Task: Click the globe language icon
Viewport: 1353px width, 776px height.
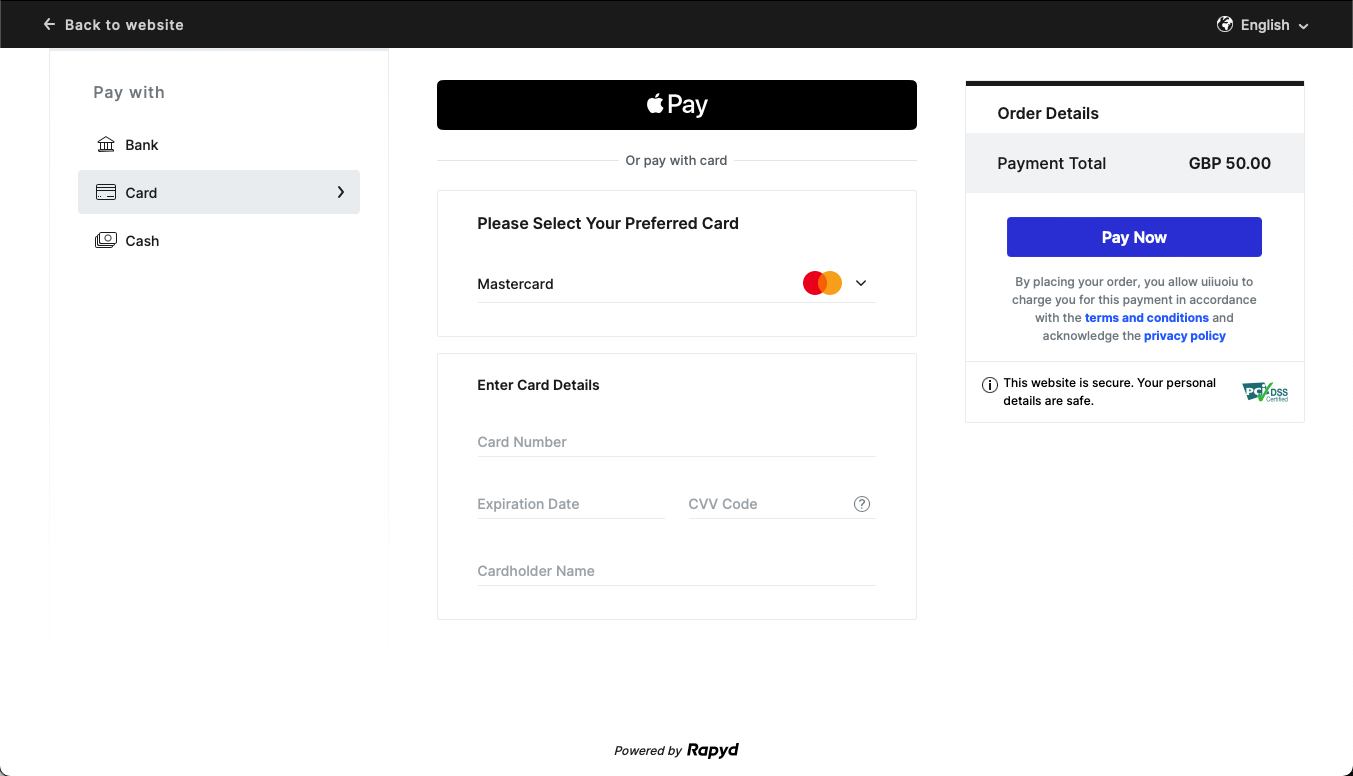Action: [x=1224, y=24]
